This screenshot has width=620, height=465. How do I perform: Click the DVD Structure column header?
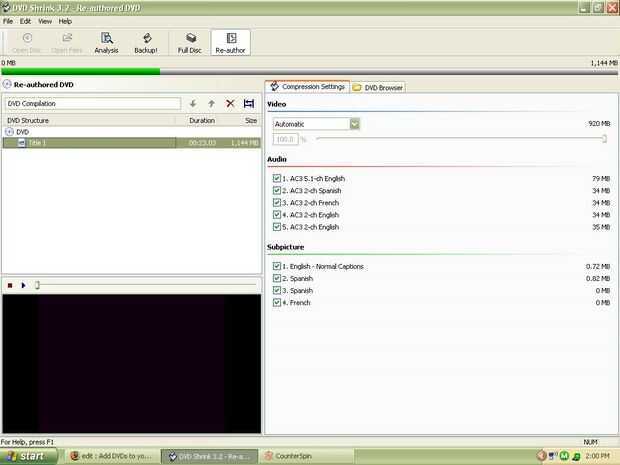click(x=89, y=120)
